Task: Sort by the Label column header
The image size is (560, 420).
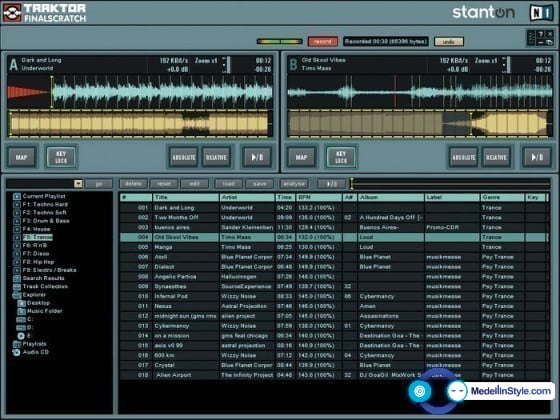Action: [x=452, y=198]
